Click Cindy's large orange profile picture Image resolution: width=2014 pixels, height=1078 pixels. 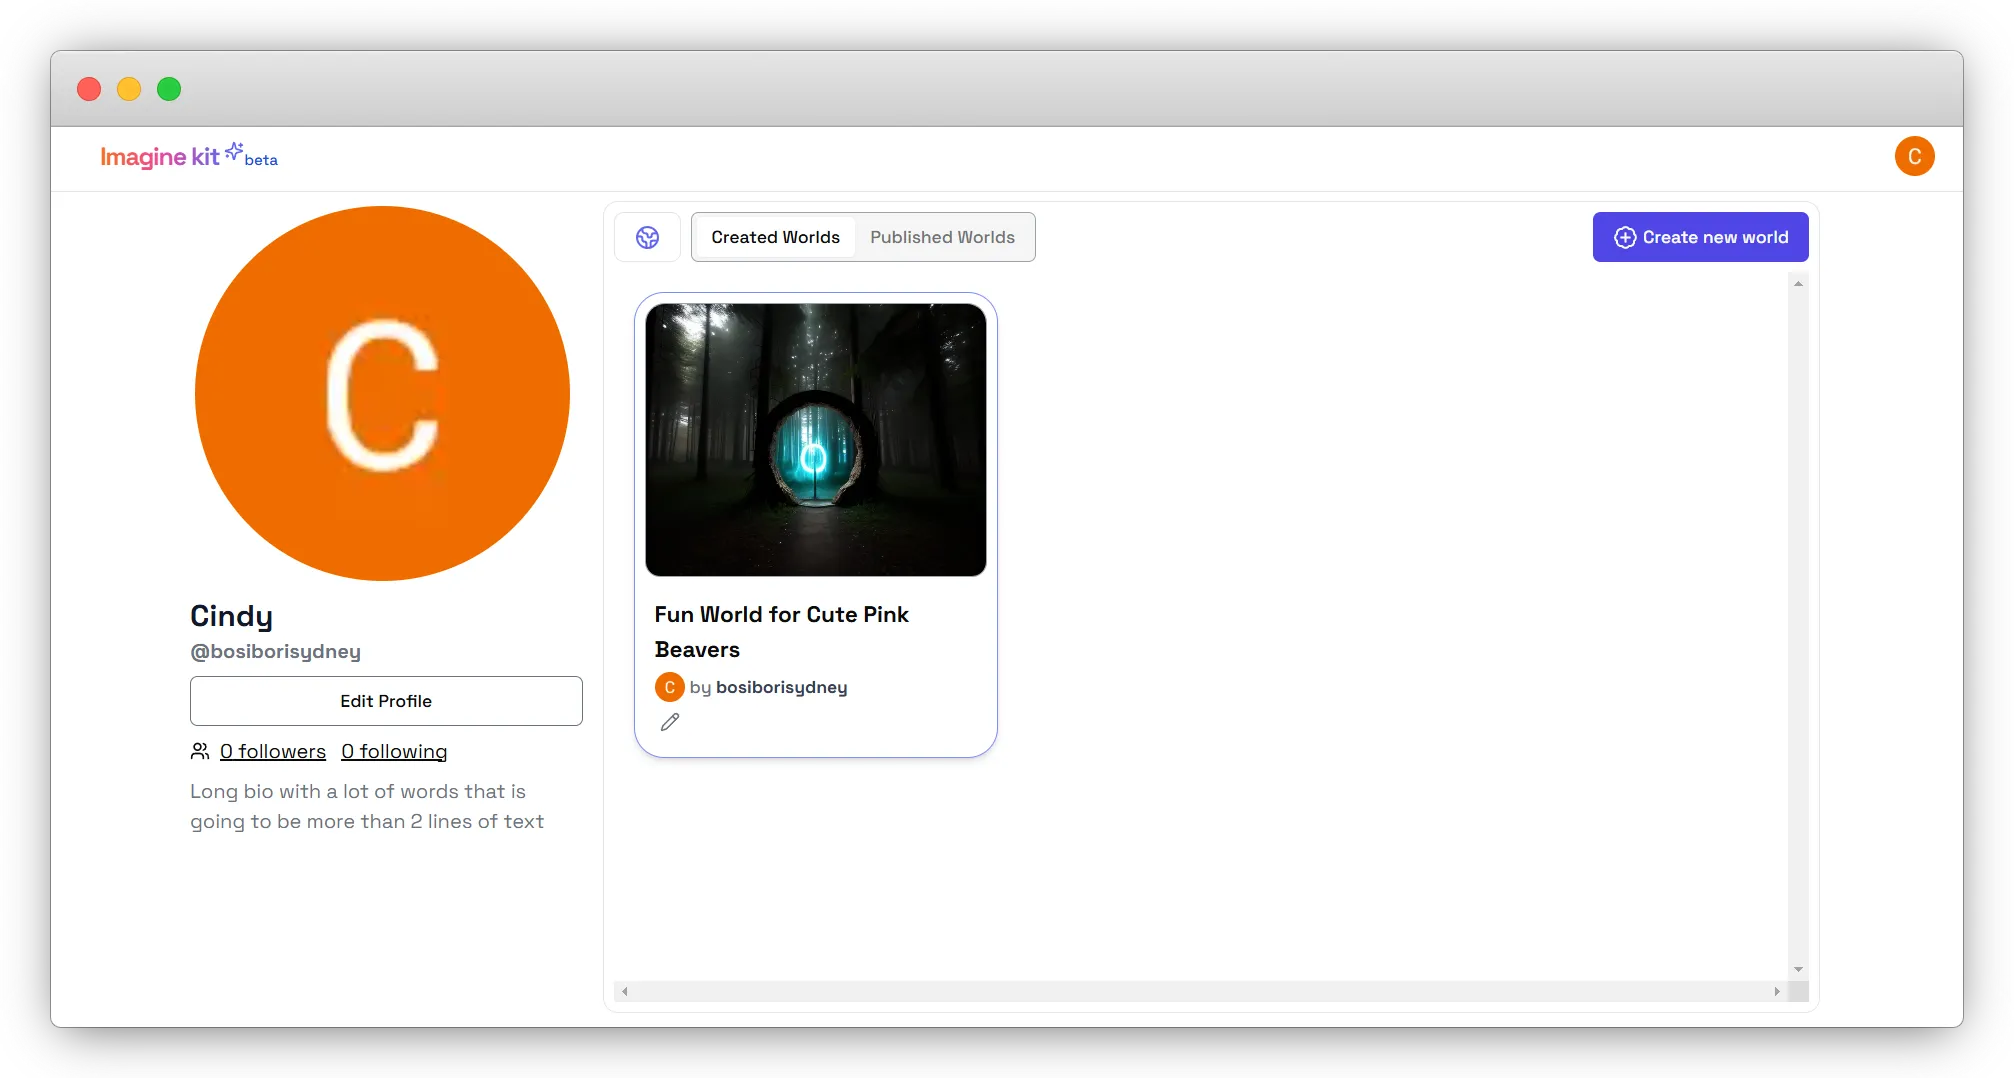click(x=382, y=393)
